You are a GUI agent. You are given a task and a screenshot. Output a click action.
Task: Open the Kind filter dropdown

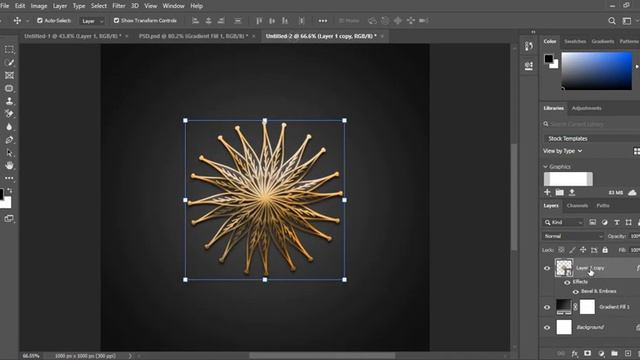point(563,222)
